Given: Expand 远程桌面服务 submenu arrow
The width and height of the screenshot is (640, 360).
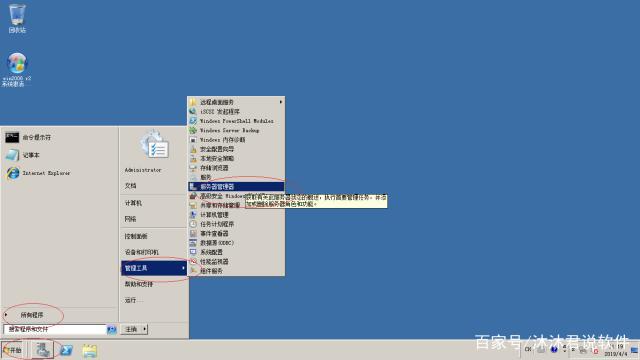Looking at the screenshot, I should point(280,102).
